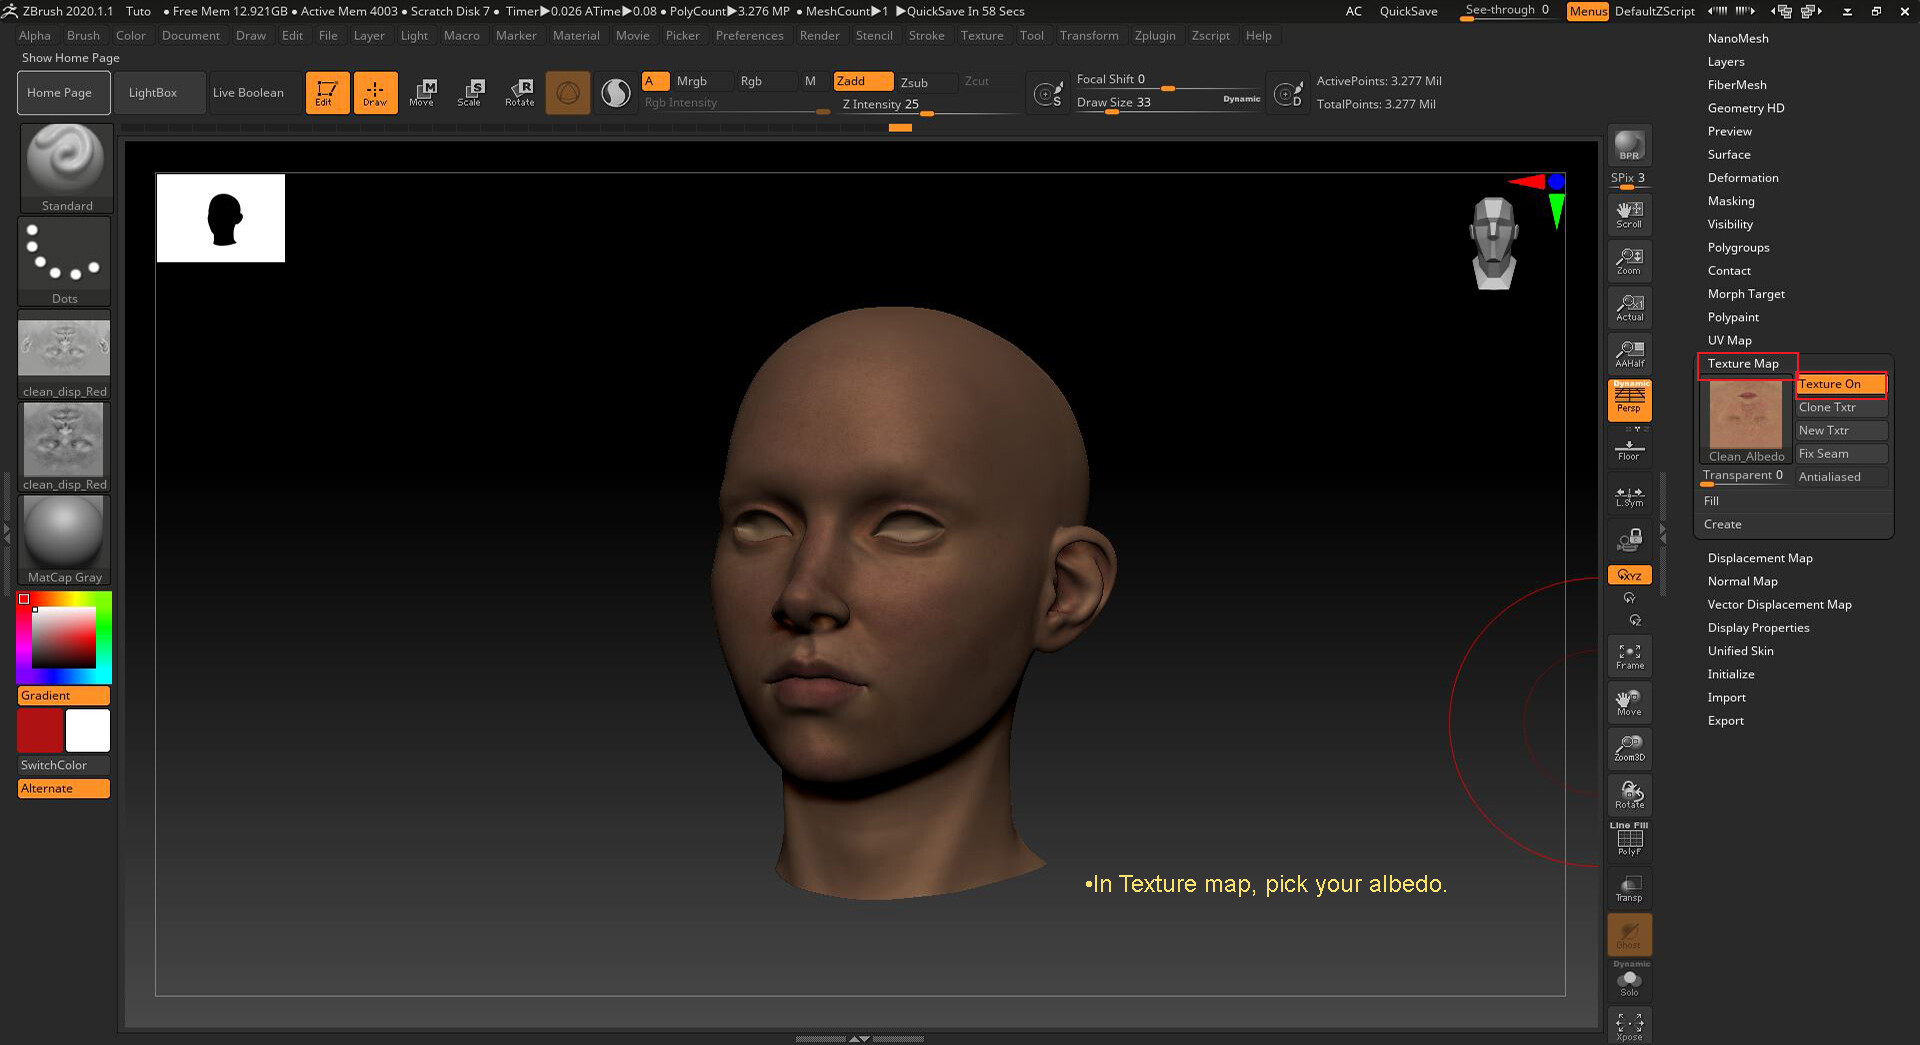Expand the Normal Map section
This screenshot has width=1920, height=1045.
coord(1742,581)
